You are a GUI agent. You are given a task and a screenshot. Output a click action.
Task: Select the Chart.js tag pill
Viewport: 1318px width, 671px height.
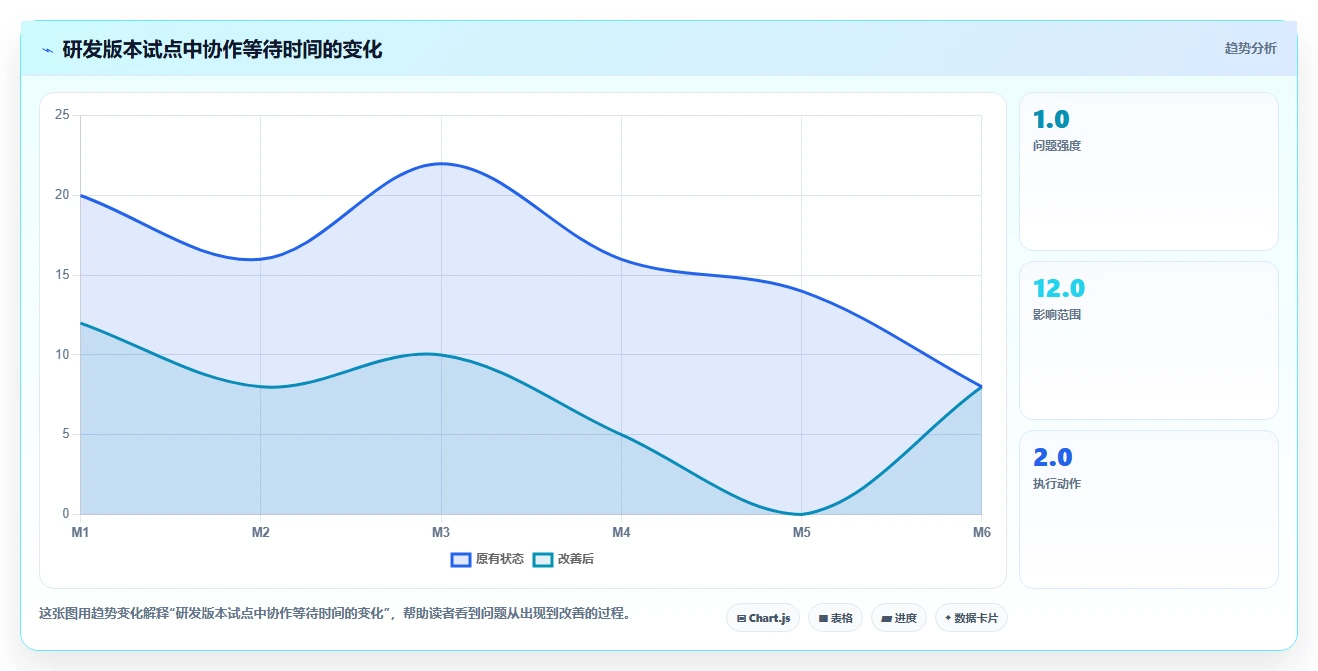point(763,618)
